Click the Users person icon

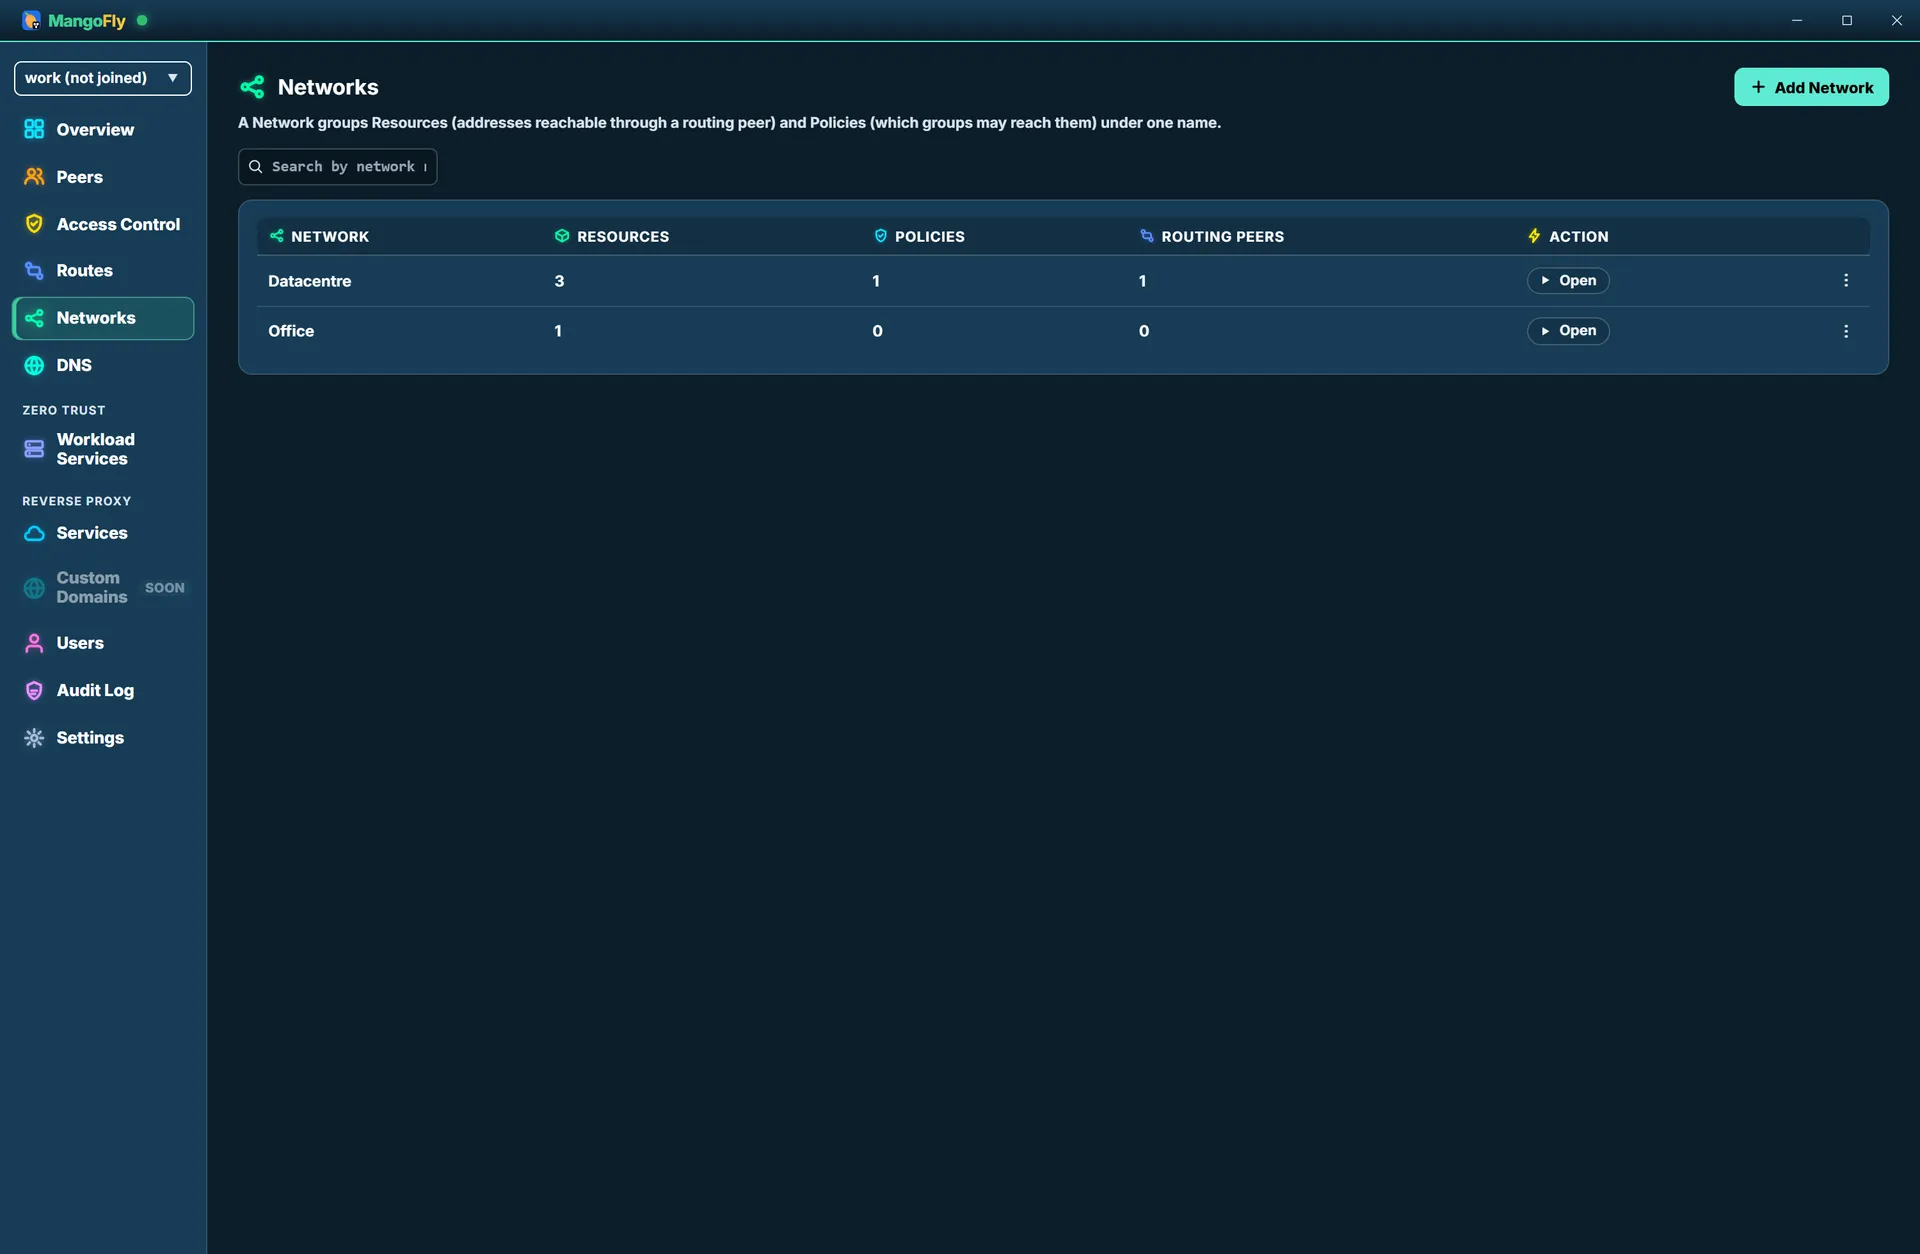point(34,643)
